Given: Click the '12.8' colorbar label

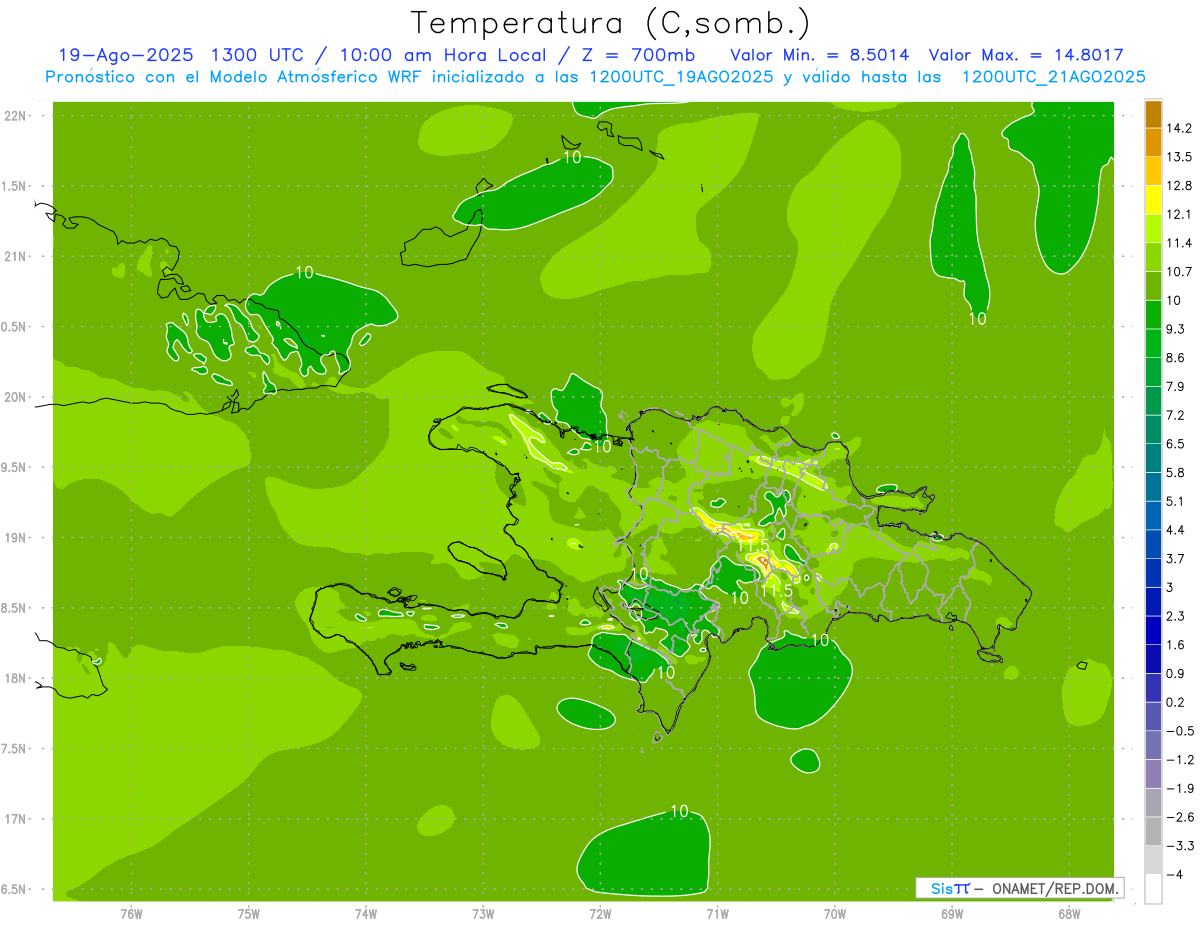Looking at the screenshot, I should (x=1179, y=185).
